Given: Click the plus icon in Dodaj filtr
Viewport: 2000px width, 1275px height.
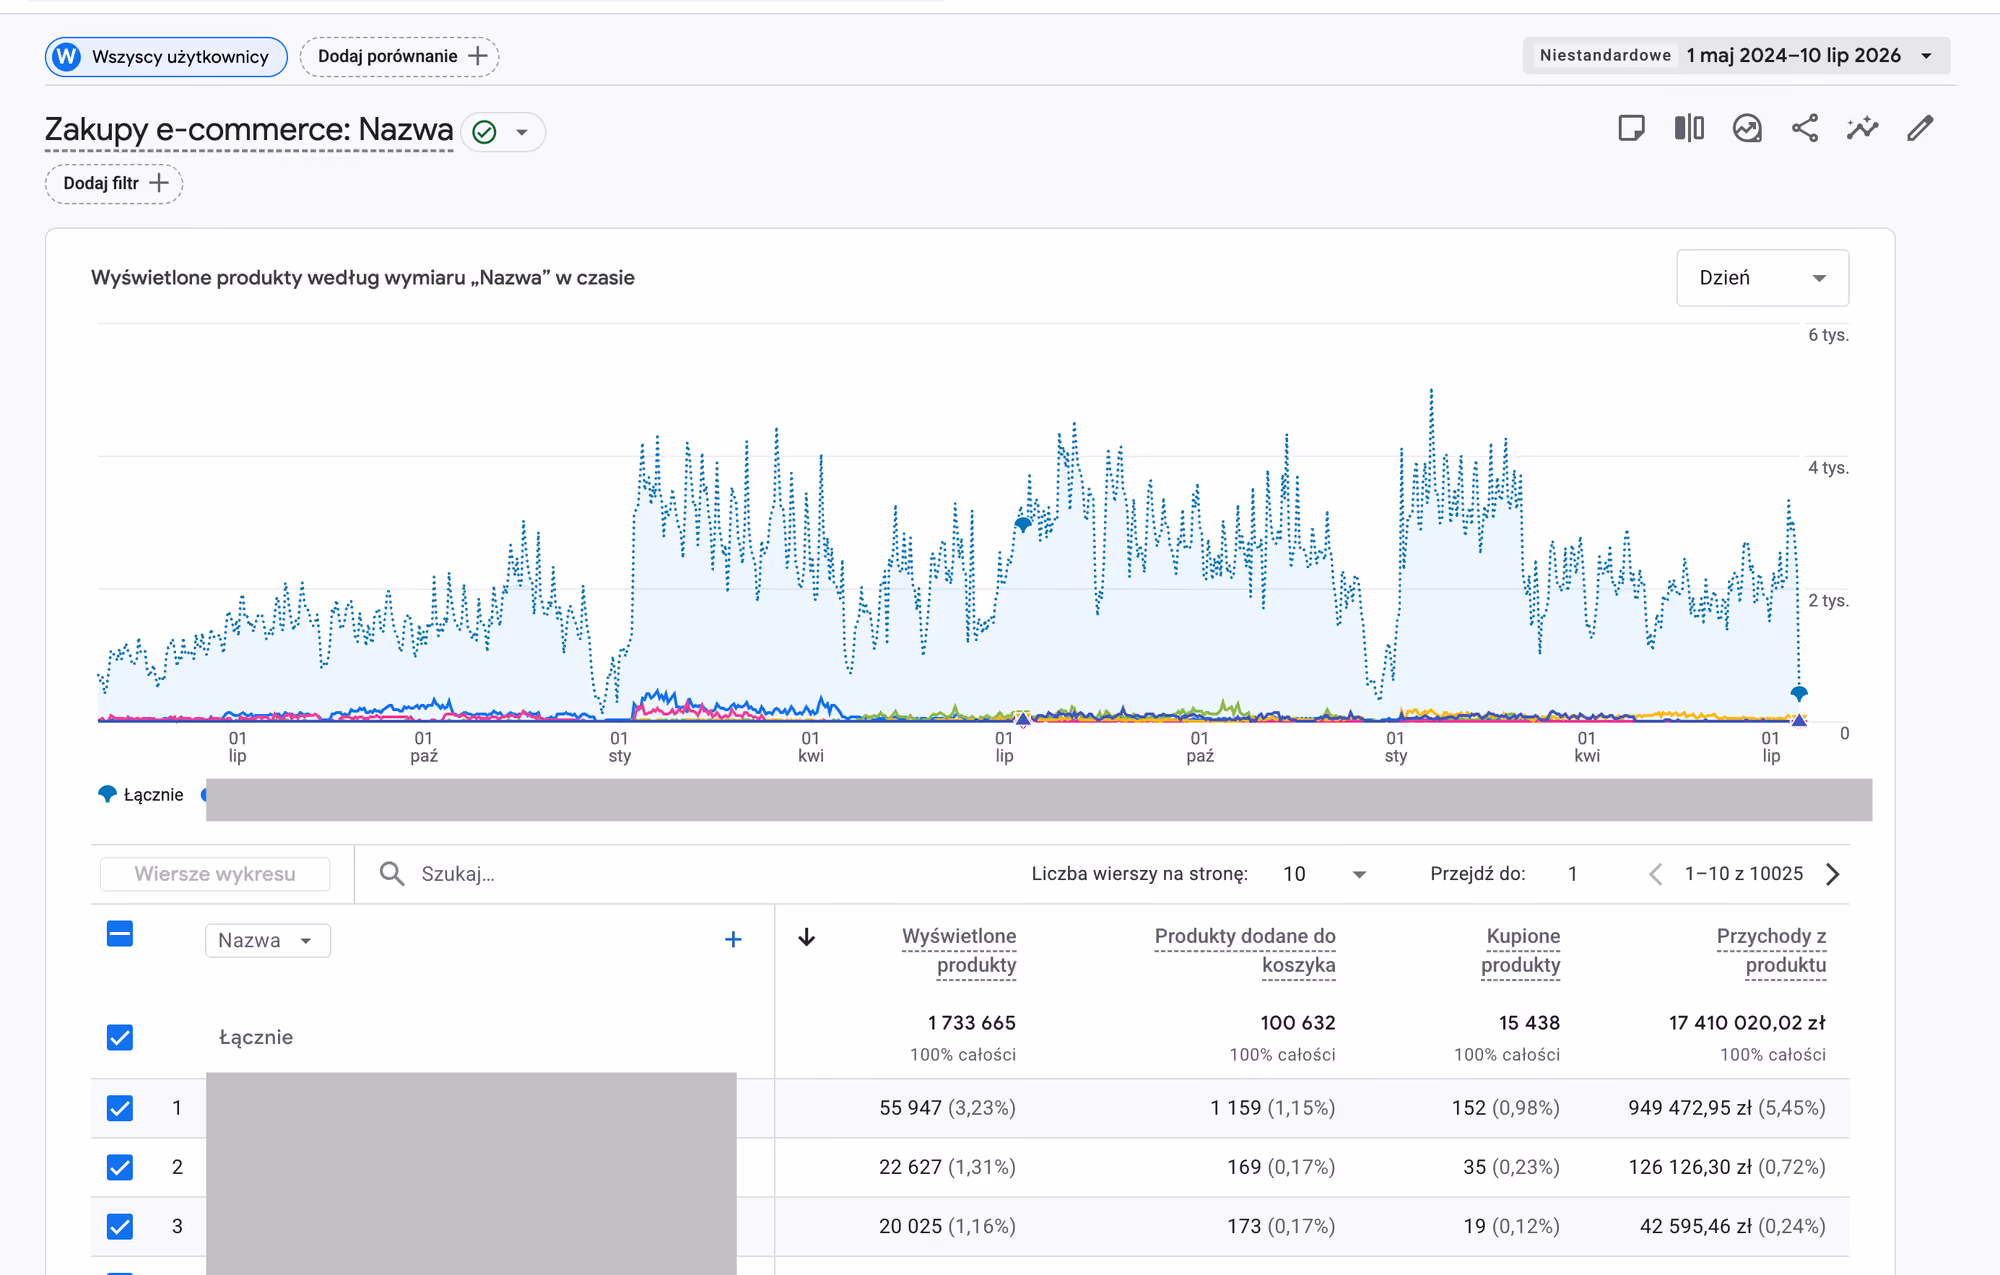Looking at the screenshot, I should click(158, 183).
